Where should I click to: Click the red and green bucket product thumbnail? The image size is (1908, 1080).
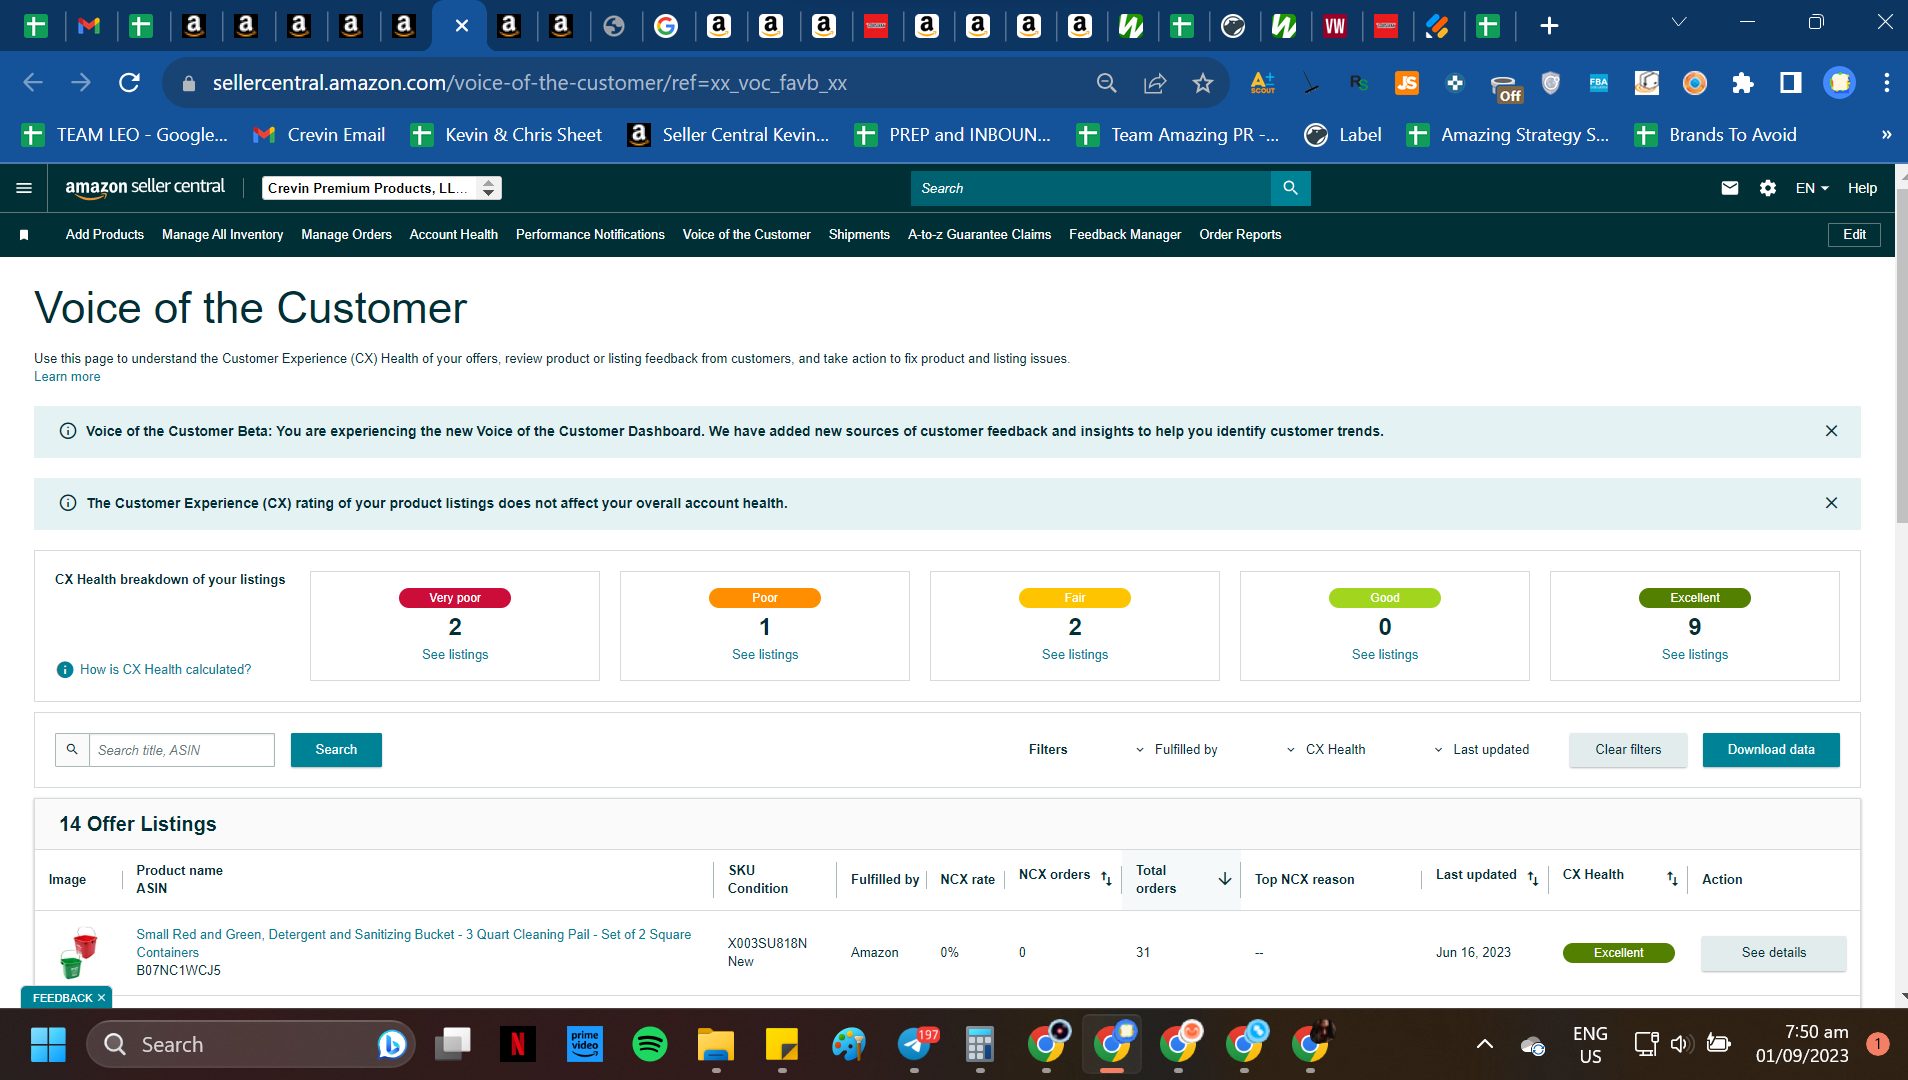(78, 952)
